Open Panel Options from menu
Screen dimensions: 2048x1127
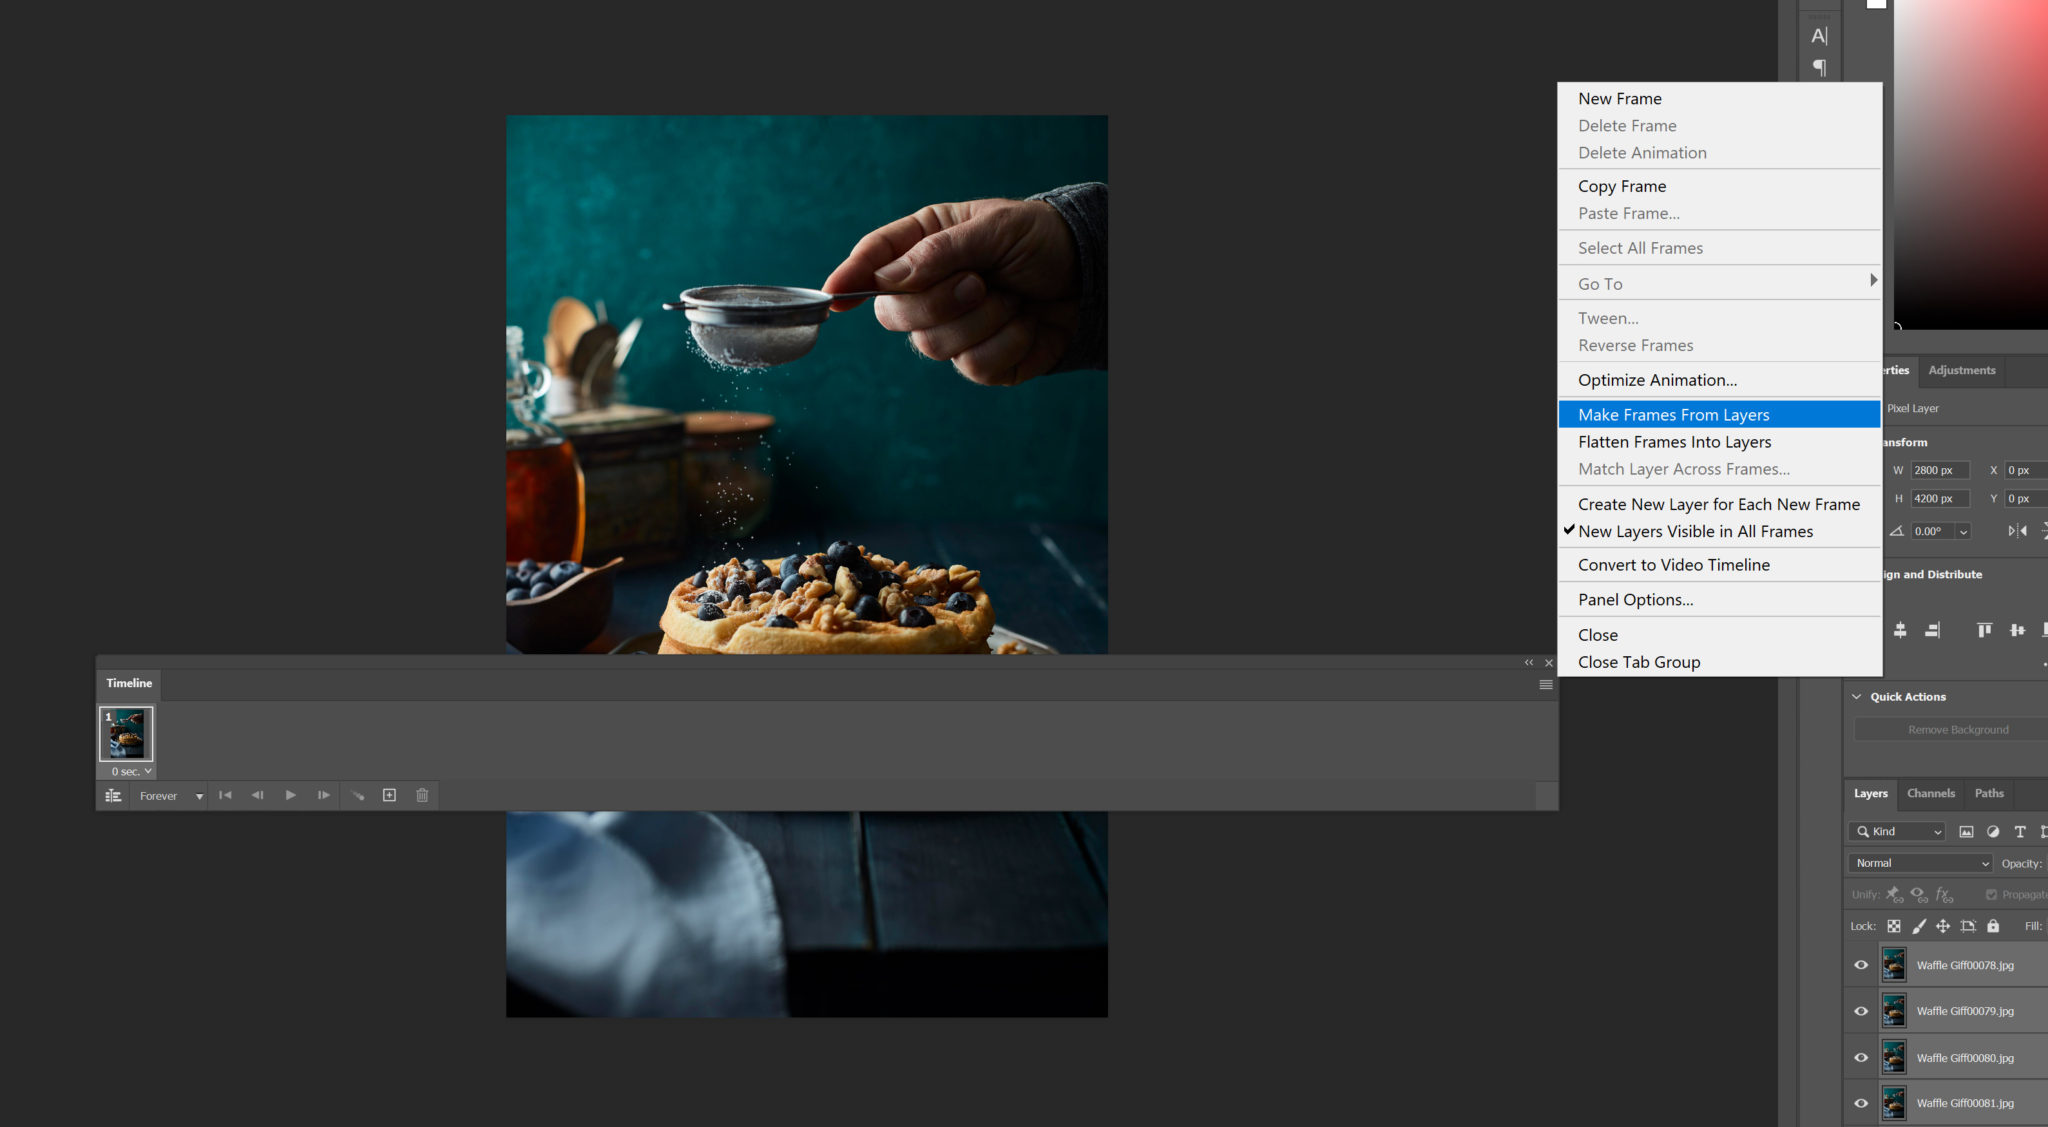tap(1719, 600)
